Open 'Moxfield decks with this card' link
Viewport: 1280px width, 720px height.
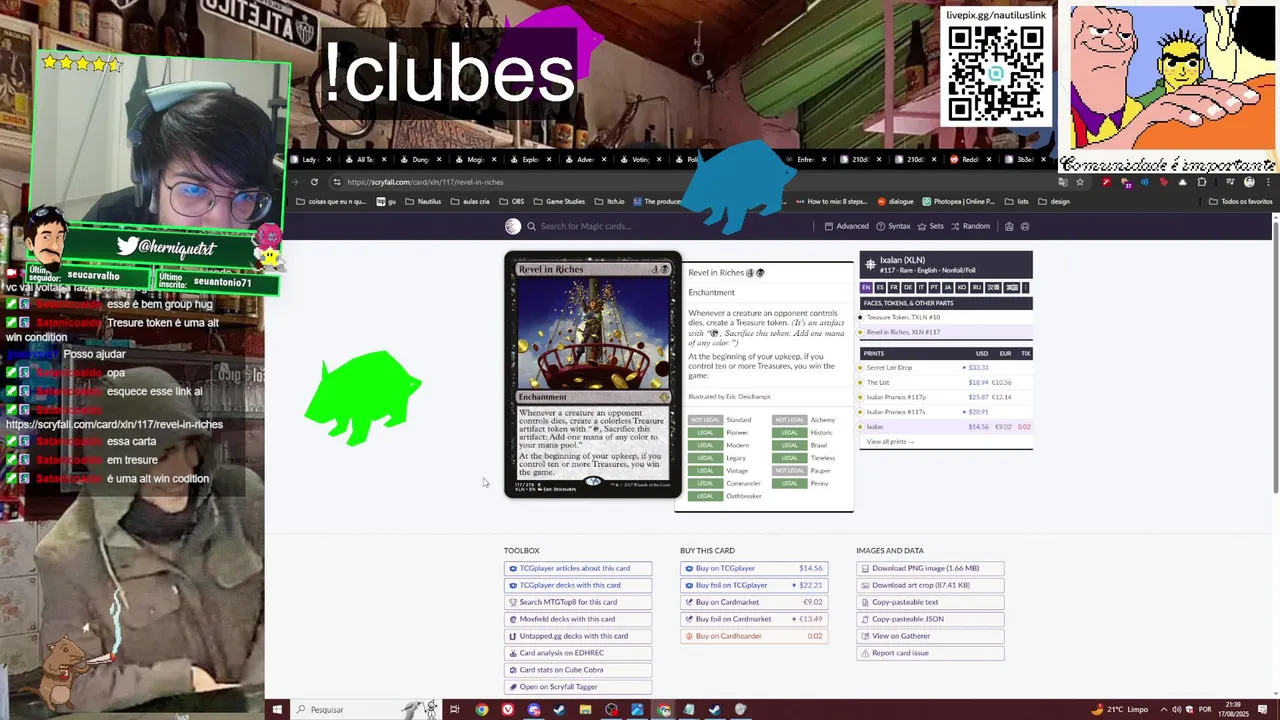point(578,619)
